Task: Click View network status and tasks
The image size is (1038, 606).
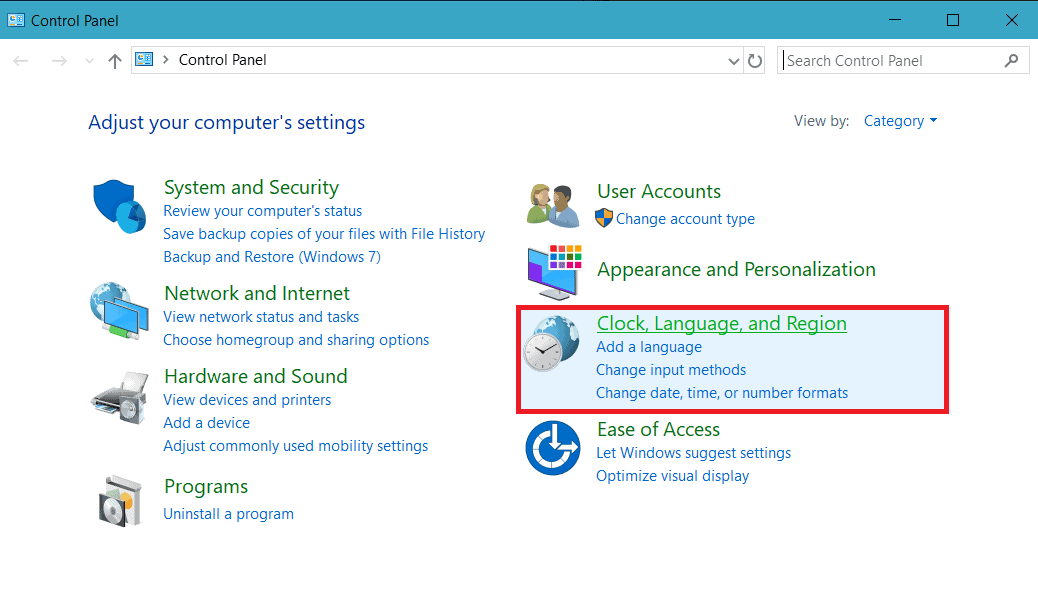Action: [261, 317]
